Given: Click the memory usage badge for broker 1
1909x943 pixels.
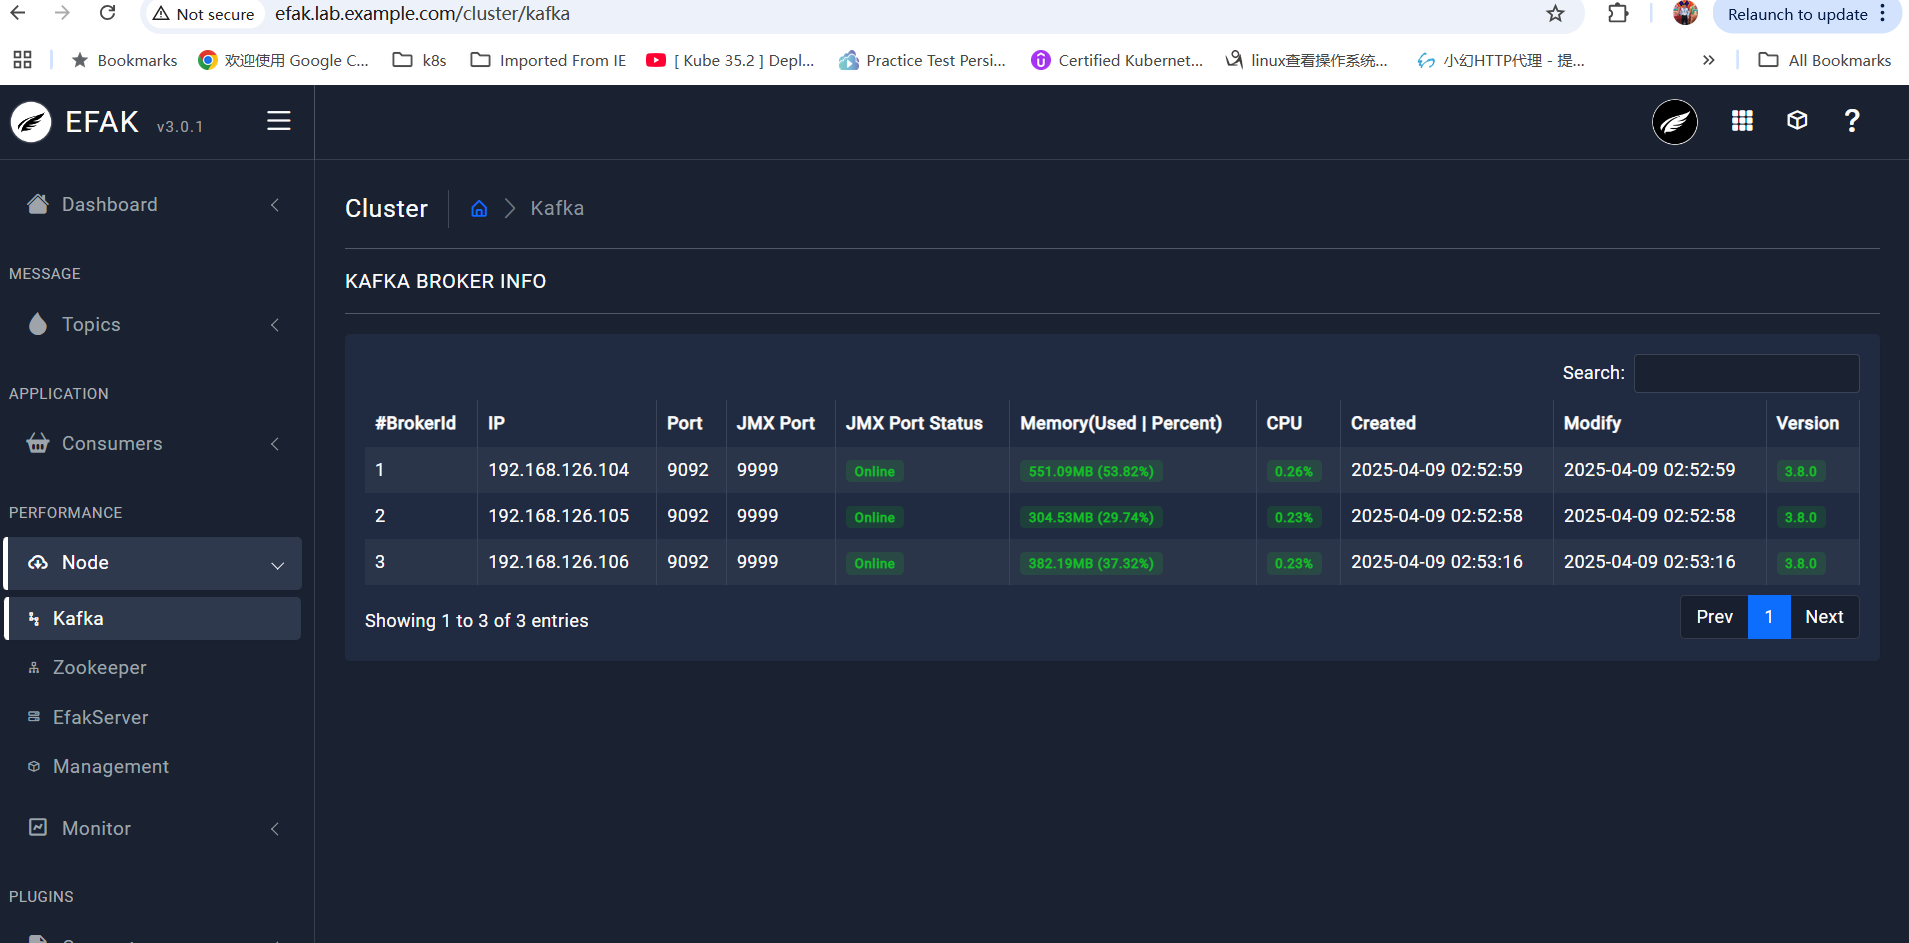Looking at the screenshot, I should [1091, 470].
